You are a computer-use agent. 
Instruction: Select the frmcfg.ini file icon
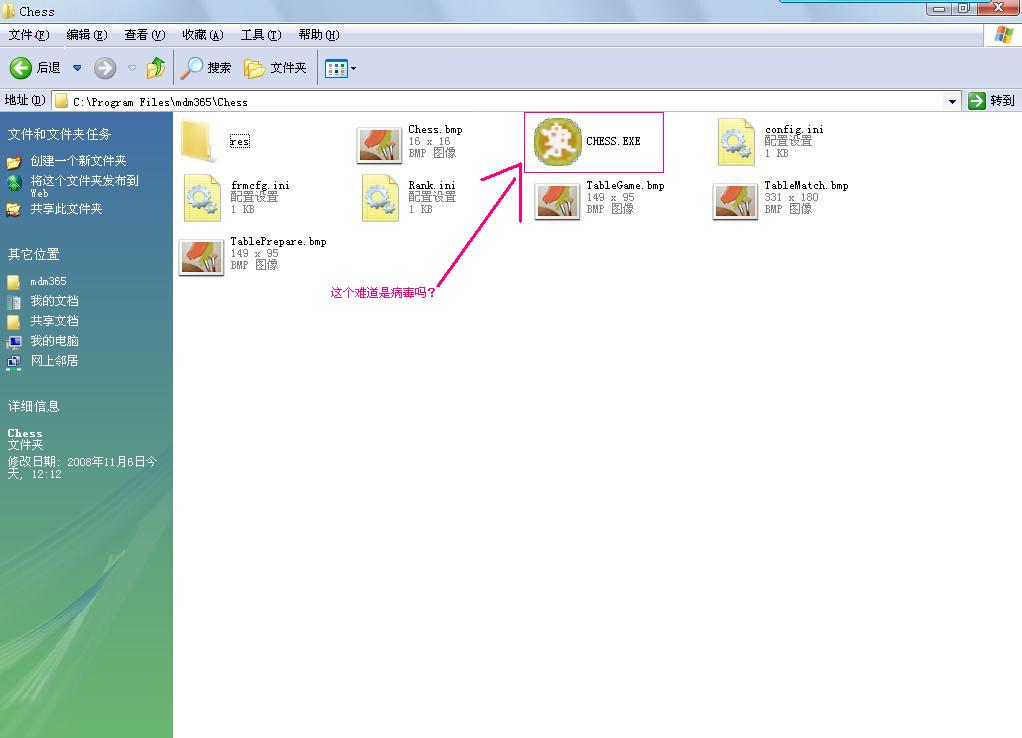point(202,198)
